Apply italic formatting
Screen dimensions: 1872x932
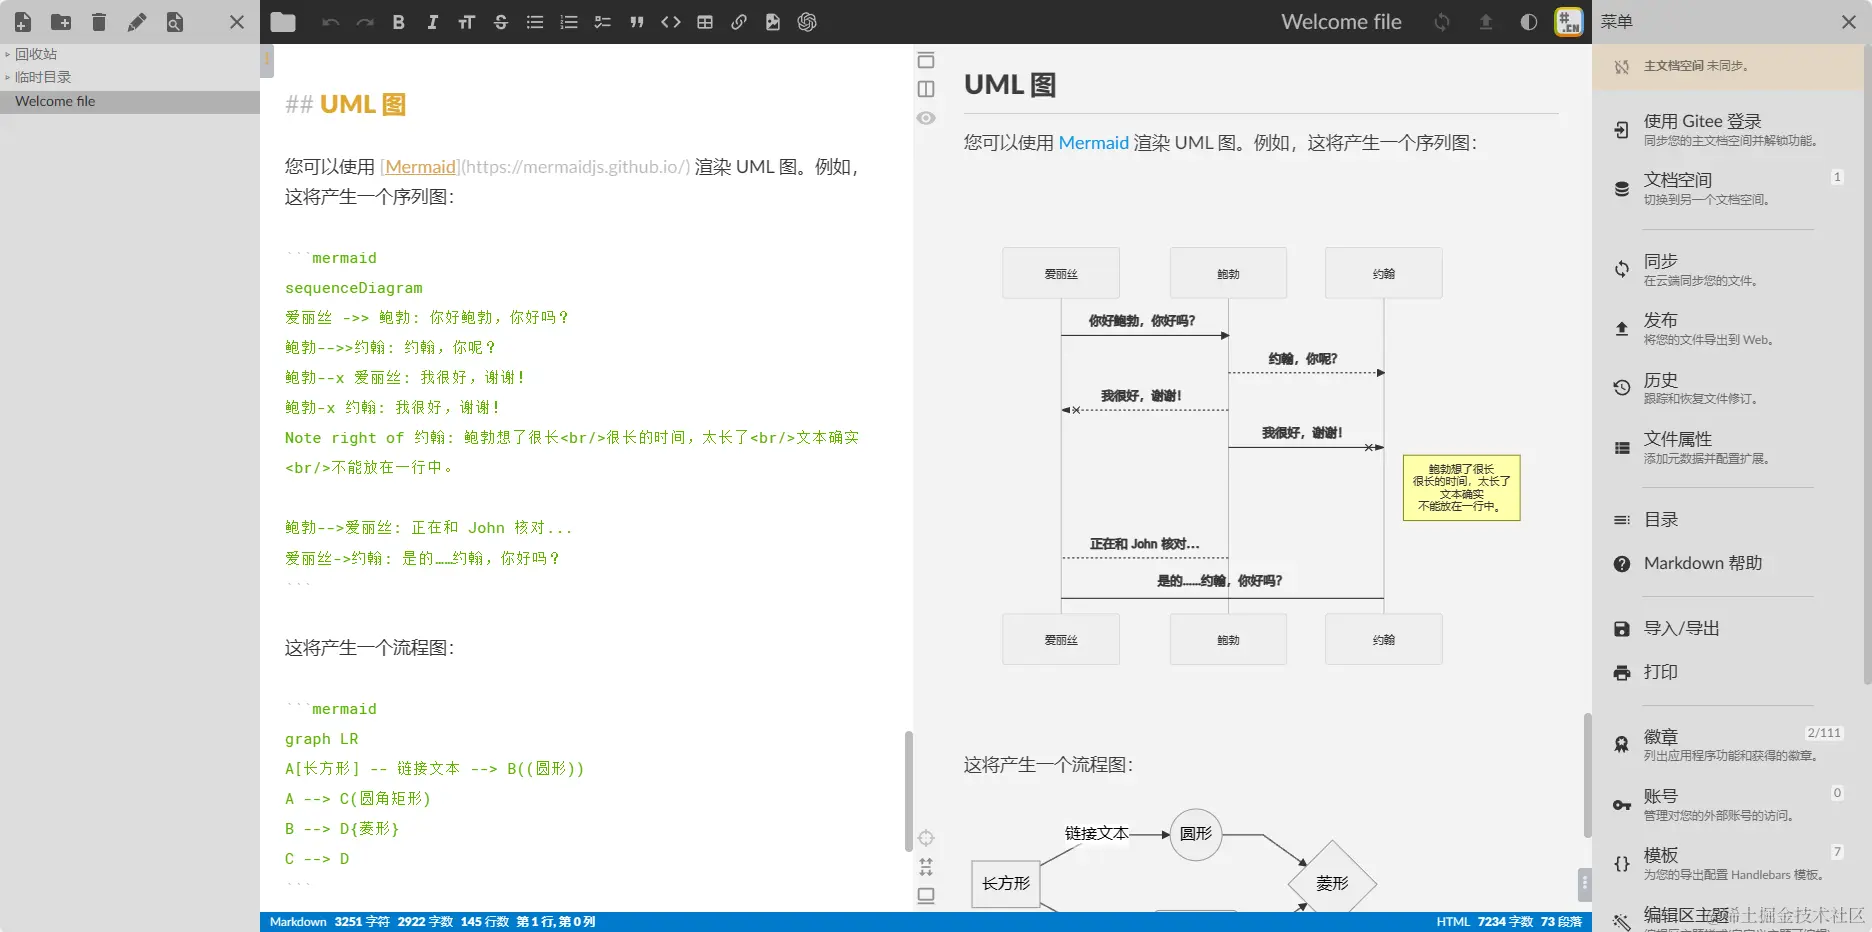tap(433, 22)
